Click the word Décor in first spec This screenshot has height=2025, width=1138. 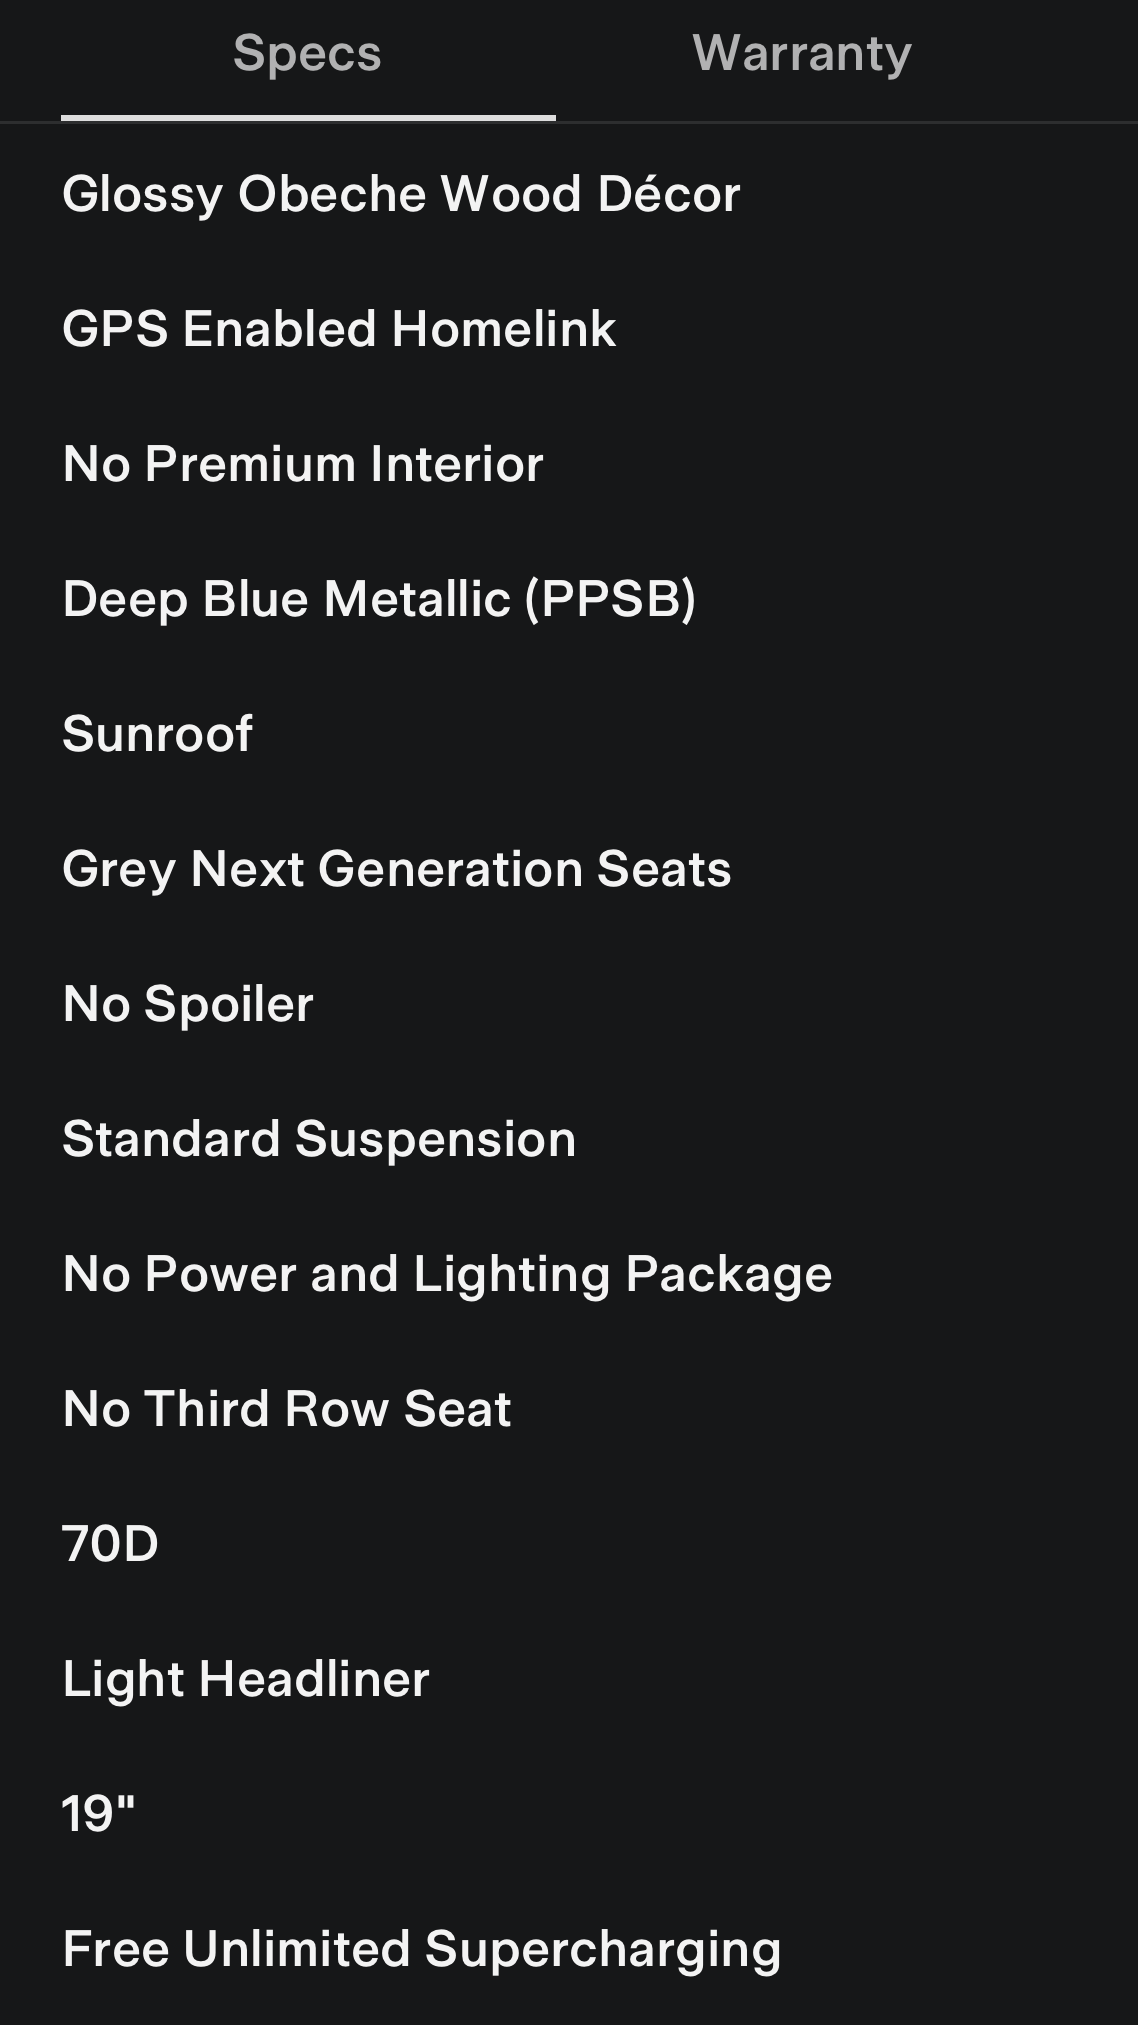point(668,194)
